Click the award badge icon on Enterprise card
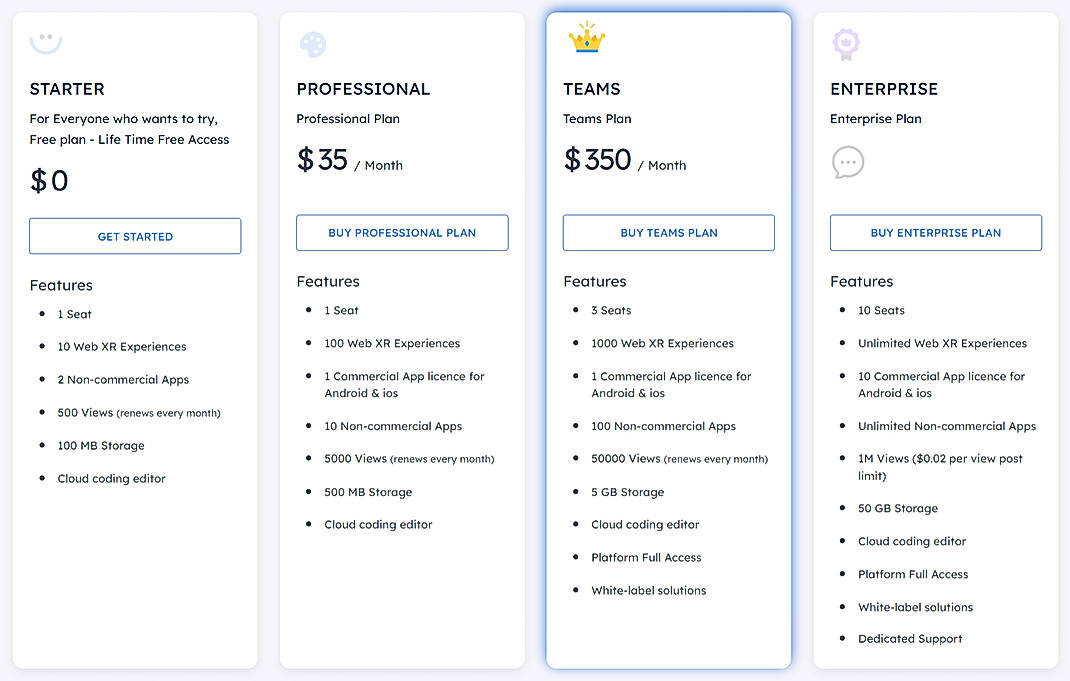The image size is (1070, 681). 845,43
